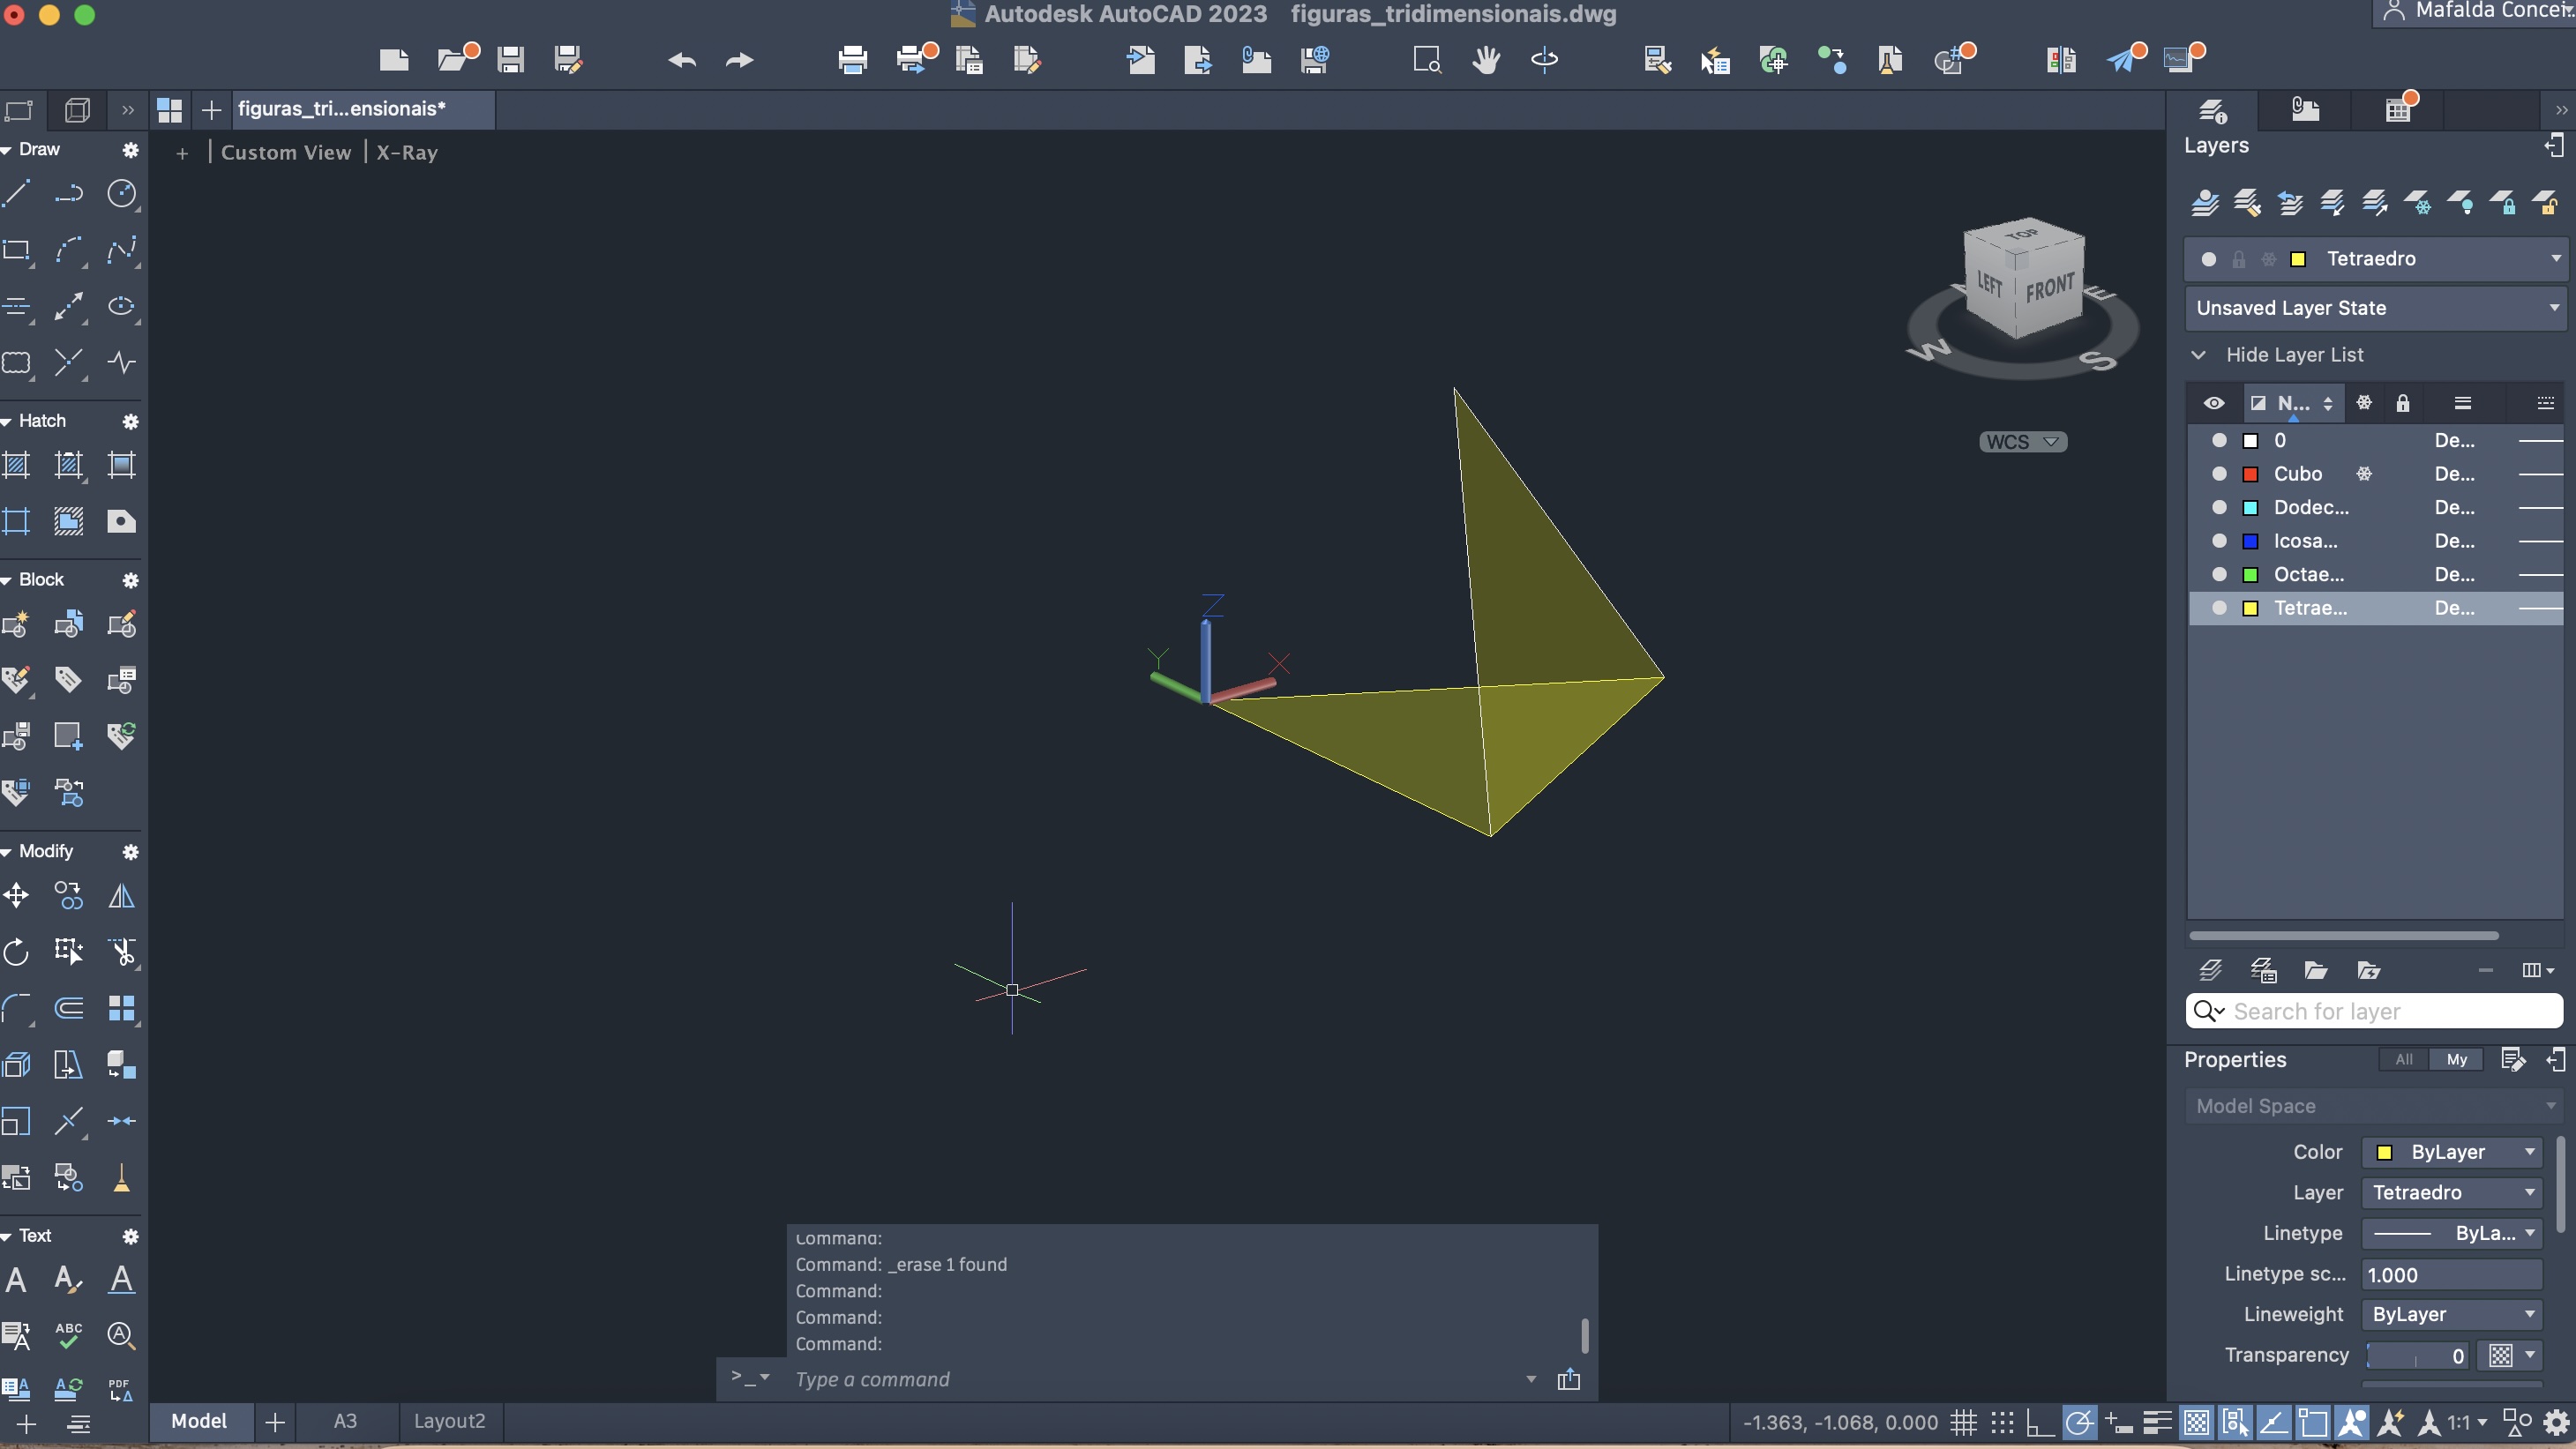Image resolution: width=2576 pixels, height=1449 pixels.
Task: Click the X-Ray visual style label
Action: coord(407,153)
